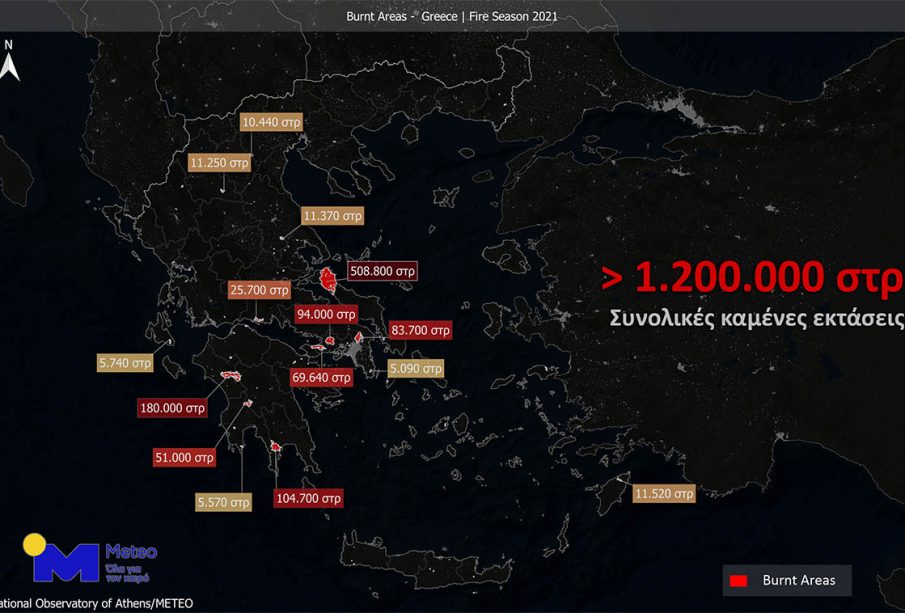Image resolution: width=905 pixels, height=613 pixels.
Task: Select the 104.700 στρ label
Action: [x=308, y=498]
